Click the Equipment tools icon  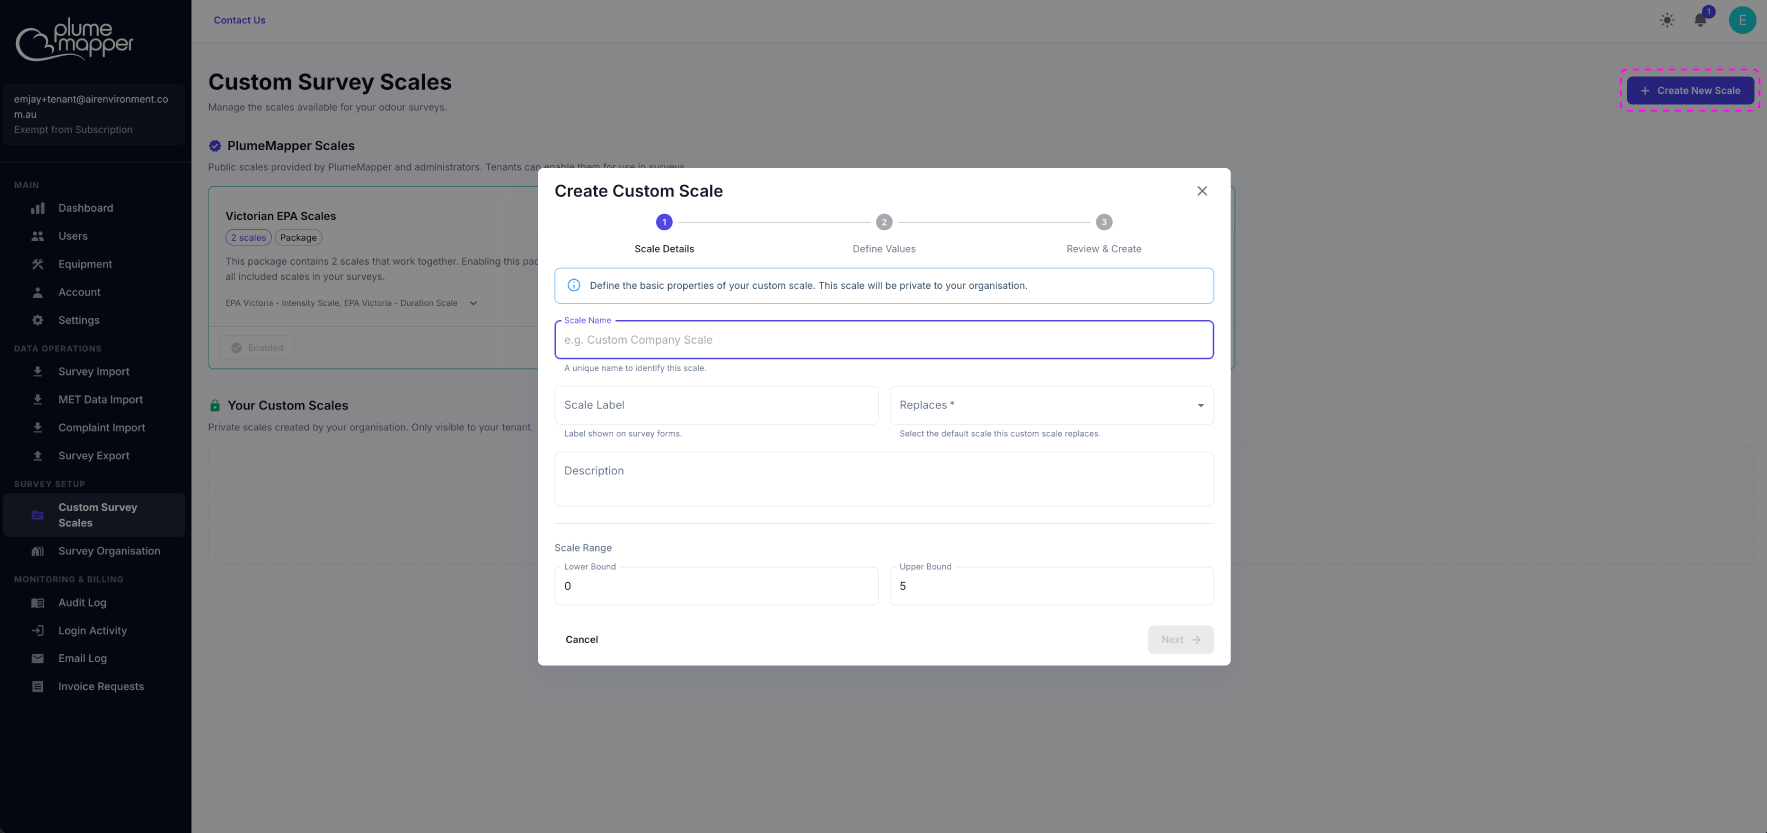click(38, 264)
